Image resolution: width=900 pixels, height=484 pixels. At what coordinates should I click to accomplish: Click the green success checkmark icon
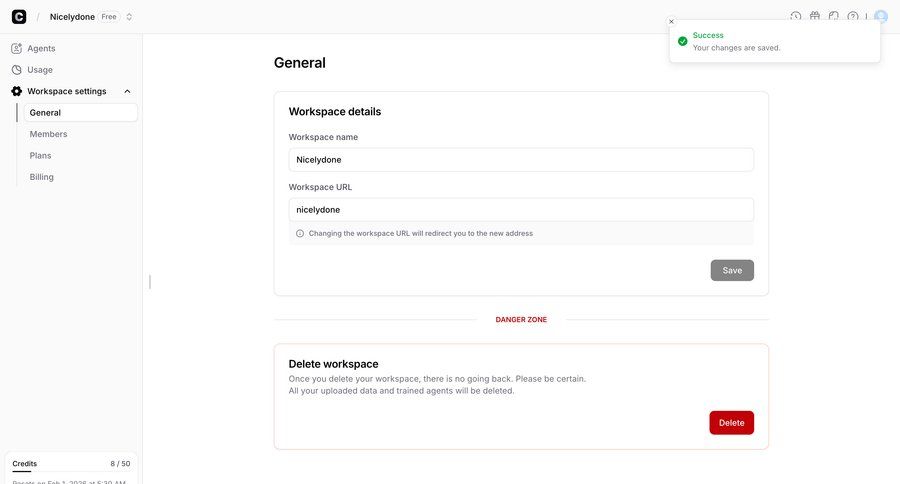pyautogui.click(x=682, y=41)
